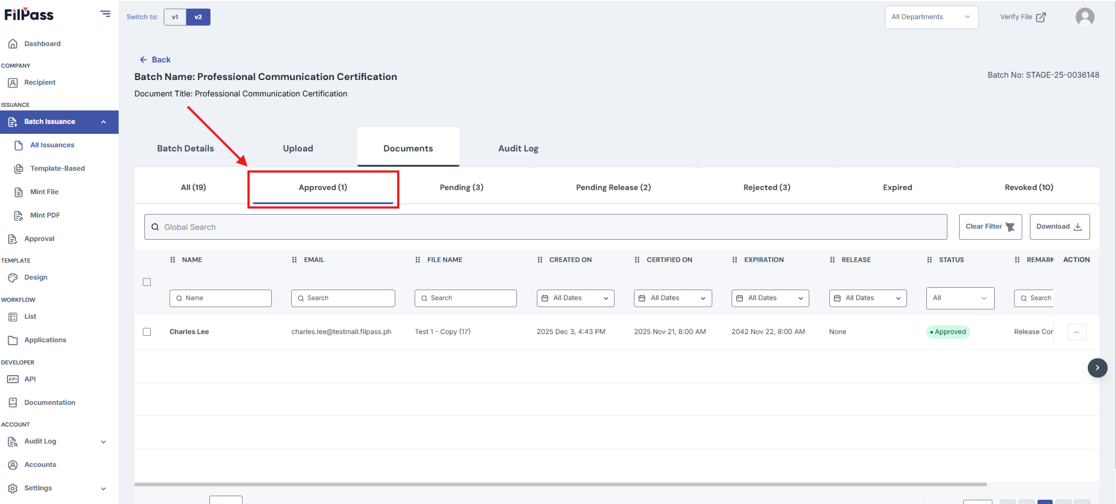Viewport: 1116px width, 504px height.
Task: Click the Verify File external-link icon
Action: click(1041, 17)
